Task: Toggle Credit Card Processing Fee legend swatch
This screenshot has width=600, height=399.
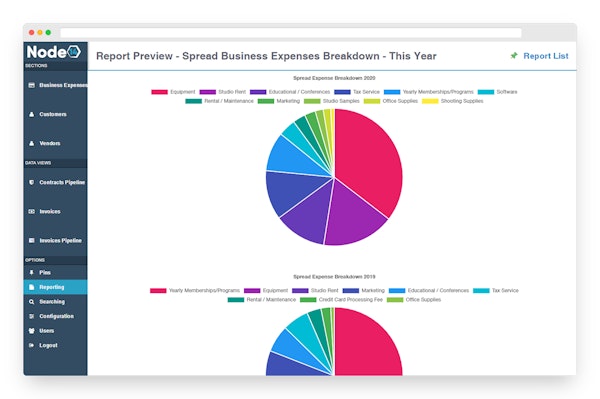Action: (x=308, y=300)
